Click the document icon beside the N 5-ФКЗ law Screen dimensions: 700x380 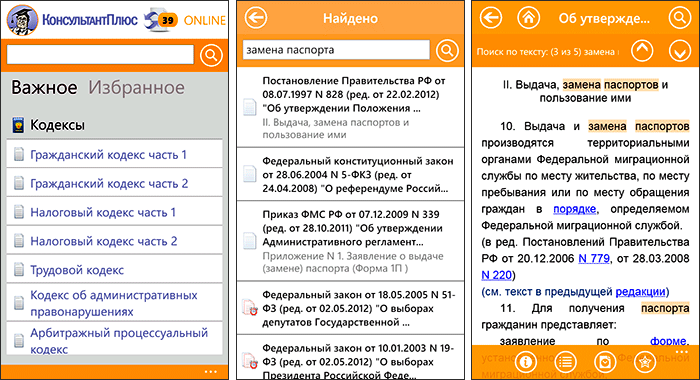(250, 174)
